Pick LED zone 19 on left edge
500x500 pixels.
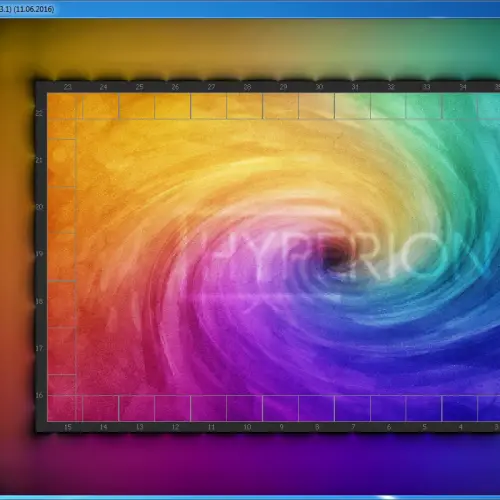coord(62,257)
